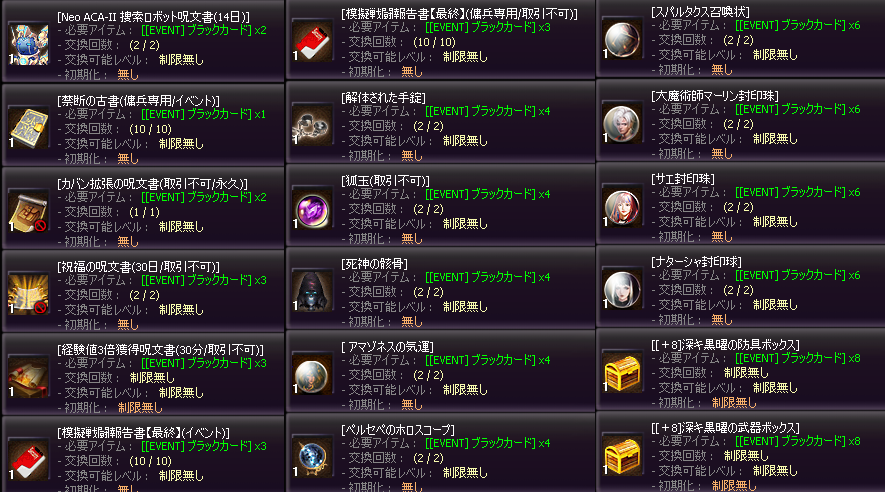Select the [死神の骸骨] exchange entry title

[374, 263]
